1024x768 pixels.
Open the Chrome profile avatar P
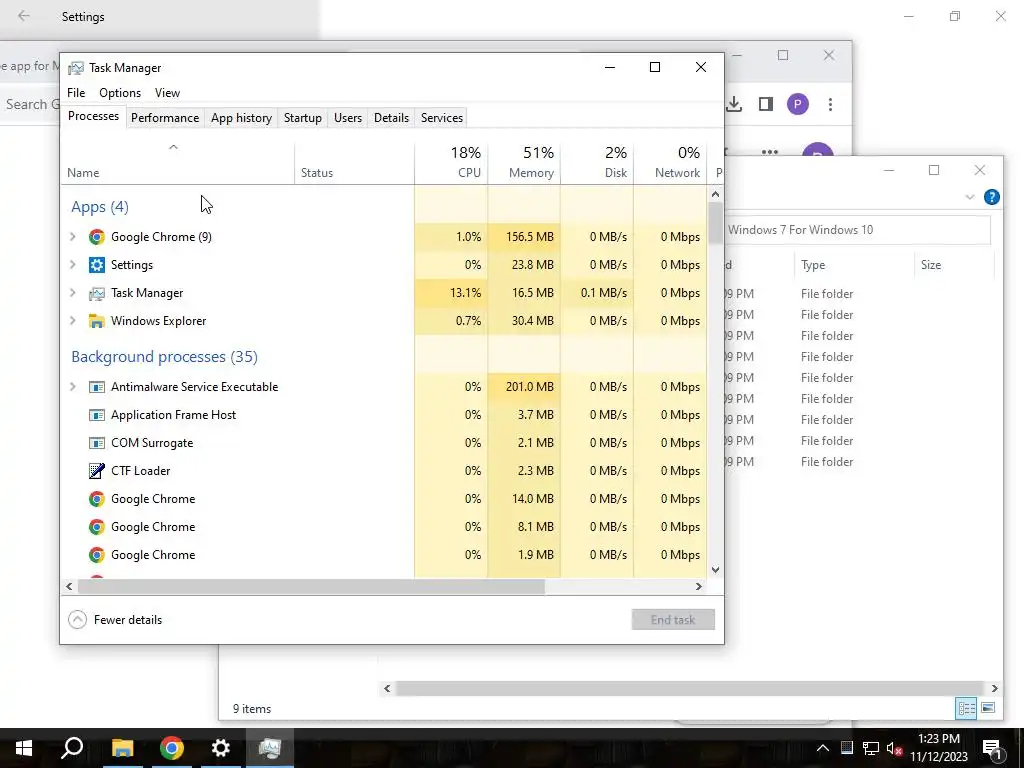(x=797, y=104)
